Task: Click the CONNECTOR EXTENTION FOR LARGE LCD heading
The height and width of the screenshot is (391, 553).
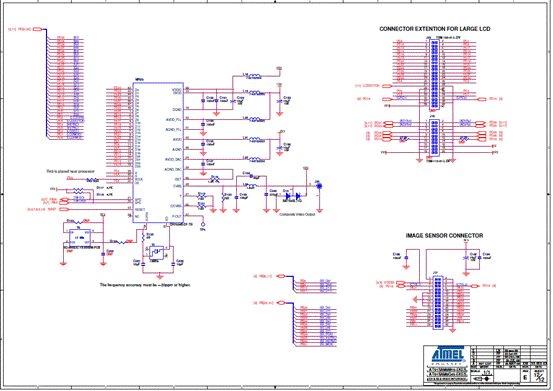Action: [434, 29]
